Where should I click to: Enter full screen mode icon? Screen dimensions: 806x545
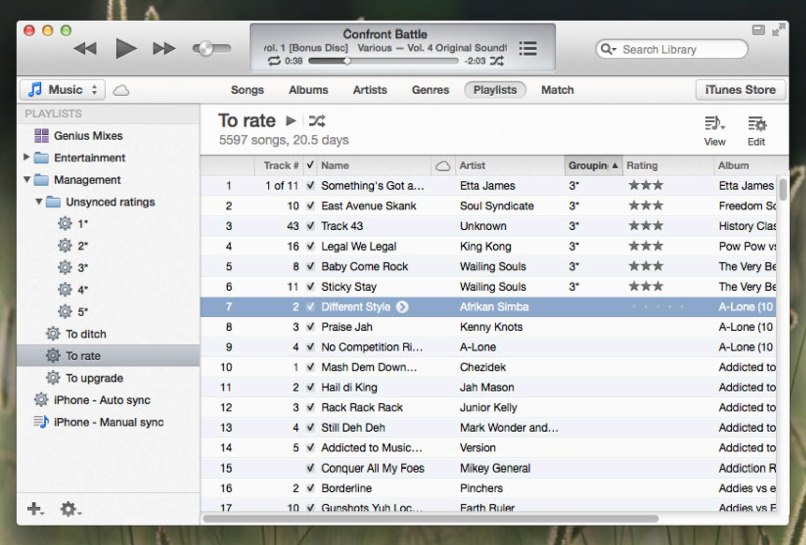778,30
